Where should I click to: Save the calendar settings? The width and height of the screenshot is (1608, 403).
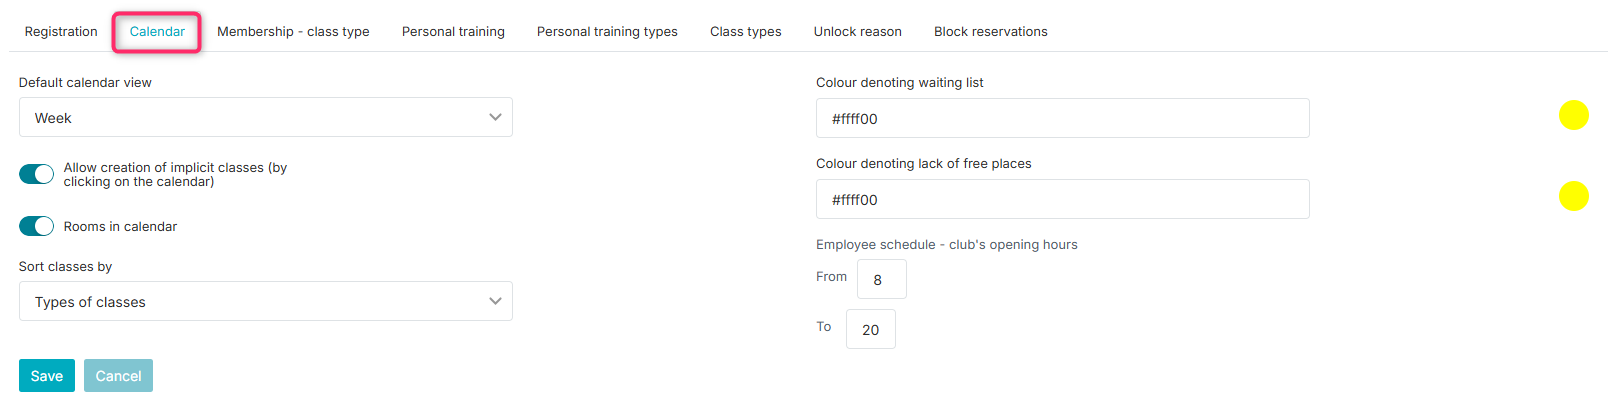pyautogui.click(x=47, y=376)
